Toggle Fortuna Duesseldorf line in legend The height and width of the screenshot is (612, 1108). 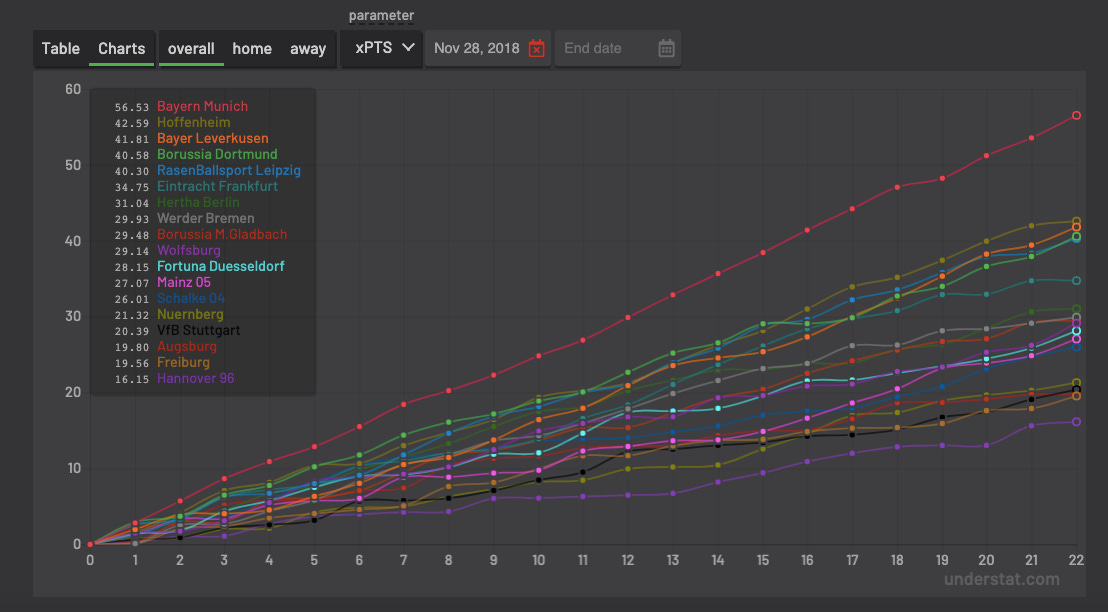220,266
